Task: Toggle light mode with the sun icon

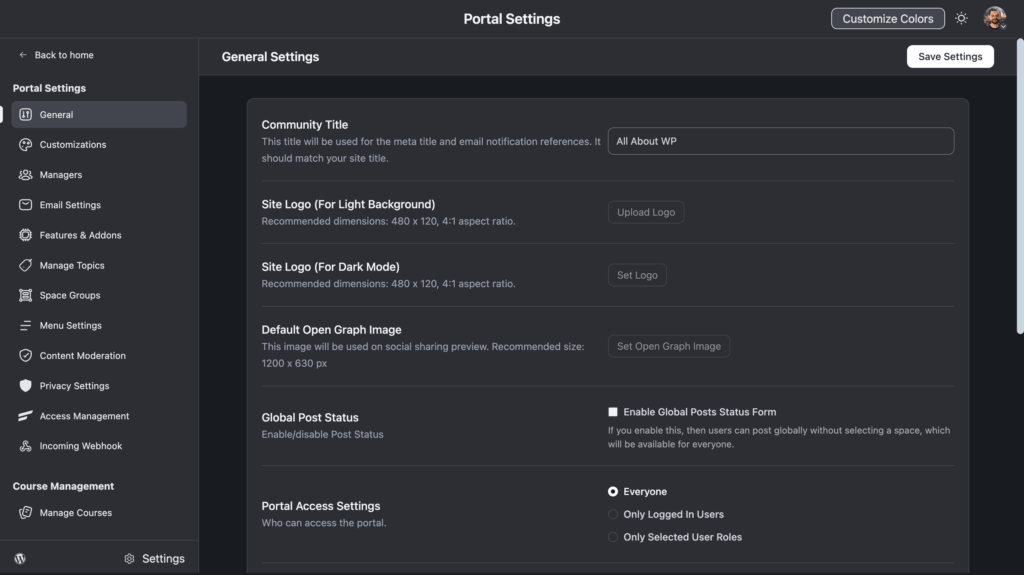Action: tap(961, 18)
